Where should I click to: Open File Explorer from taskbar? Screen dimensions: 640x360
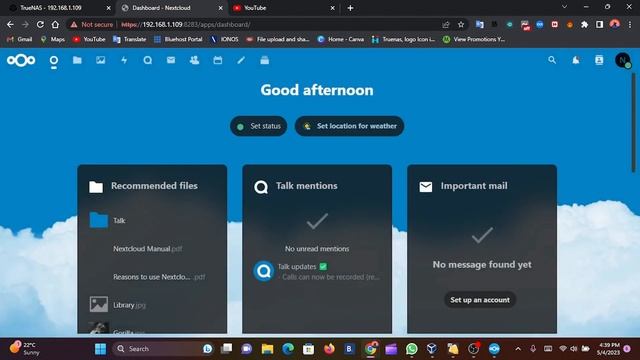[267, 349]
